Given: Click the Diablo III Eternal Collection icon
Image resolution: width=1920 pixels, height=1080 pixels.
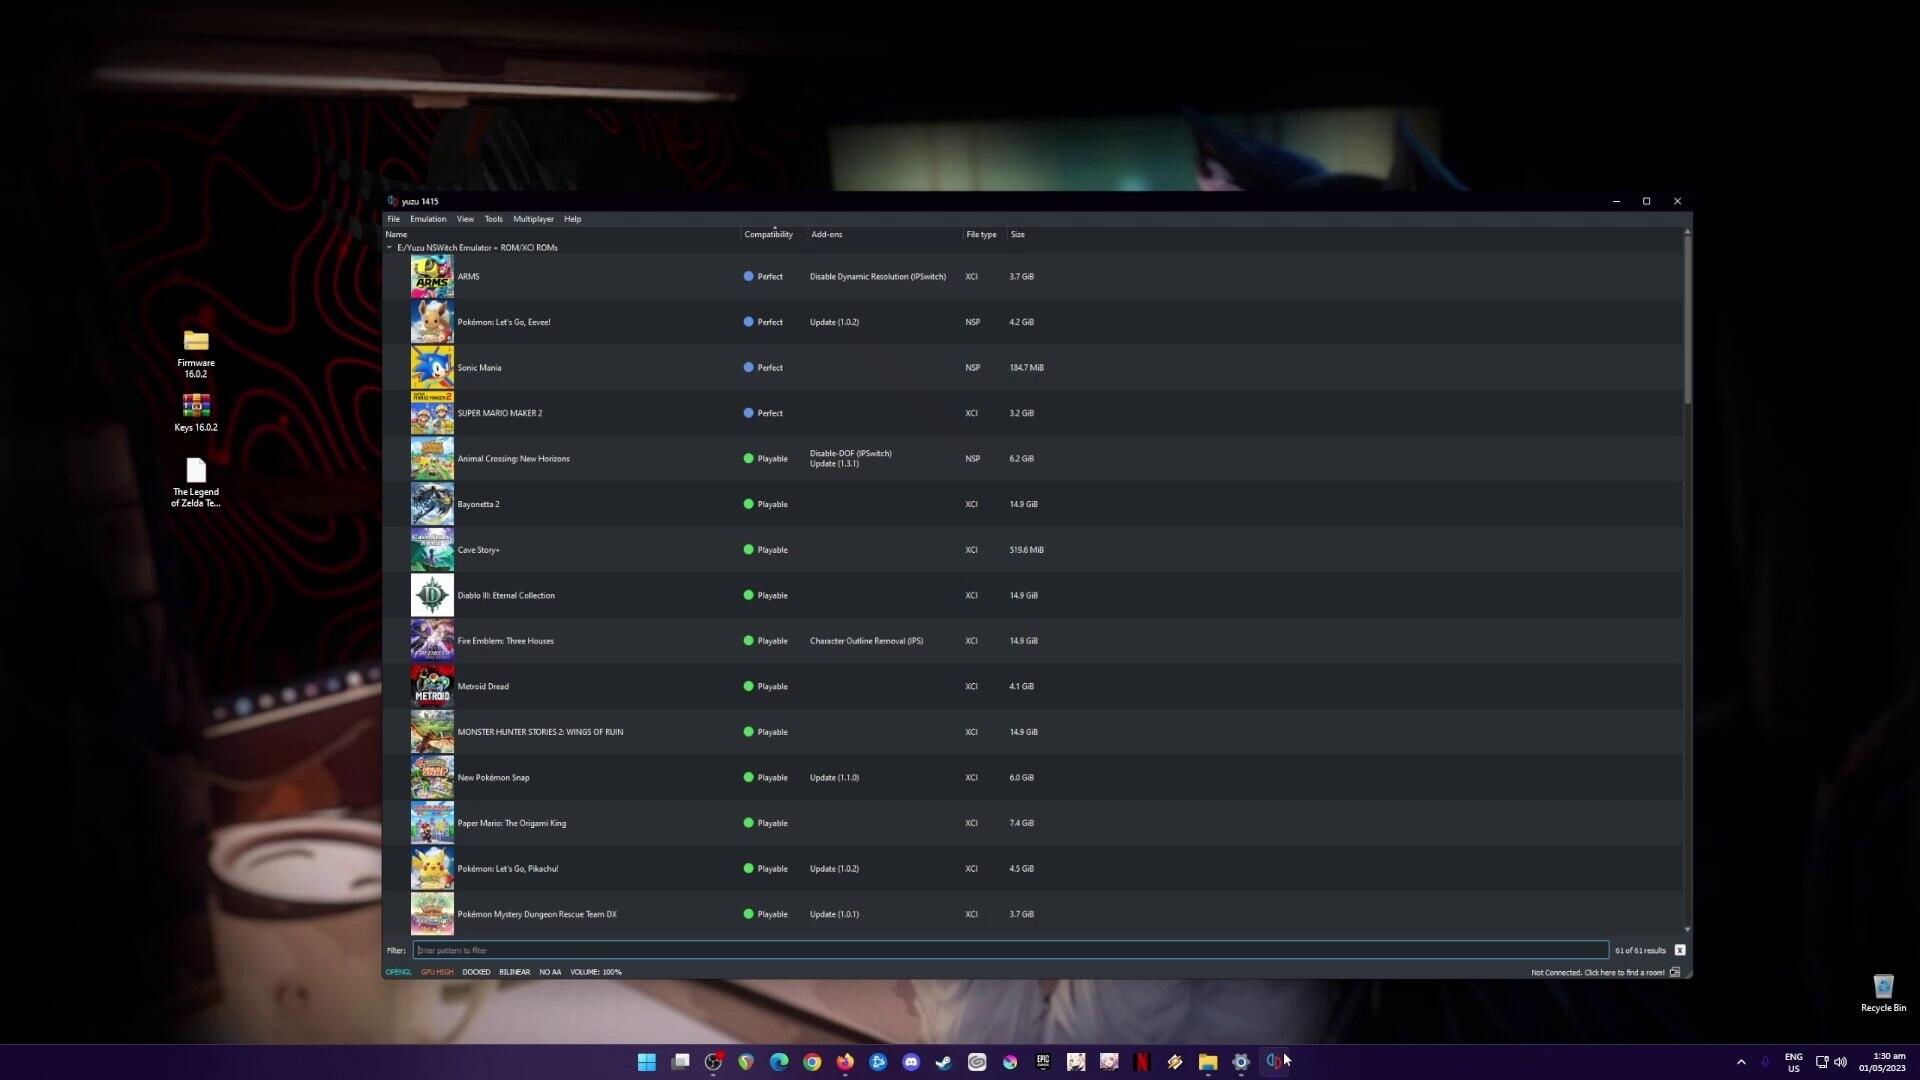Looking at the screenshot, I should pos(432,595).
